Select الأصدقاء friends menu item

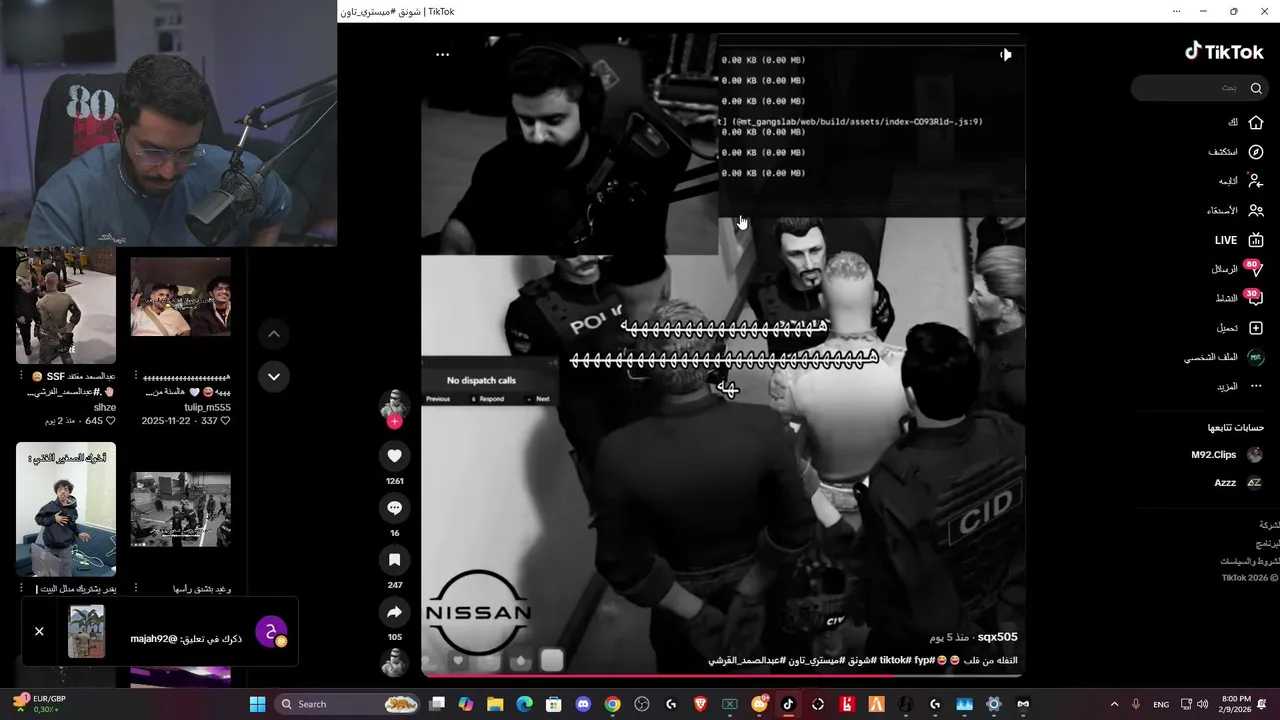[1222, 211]
